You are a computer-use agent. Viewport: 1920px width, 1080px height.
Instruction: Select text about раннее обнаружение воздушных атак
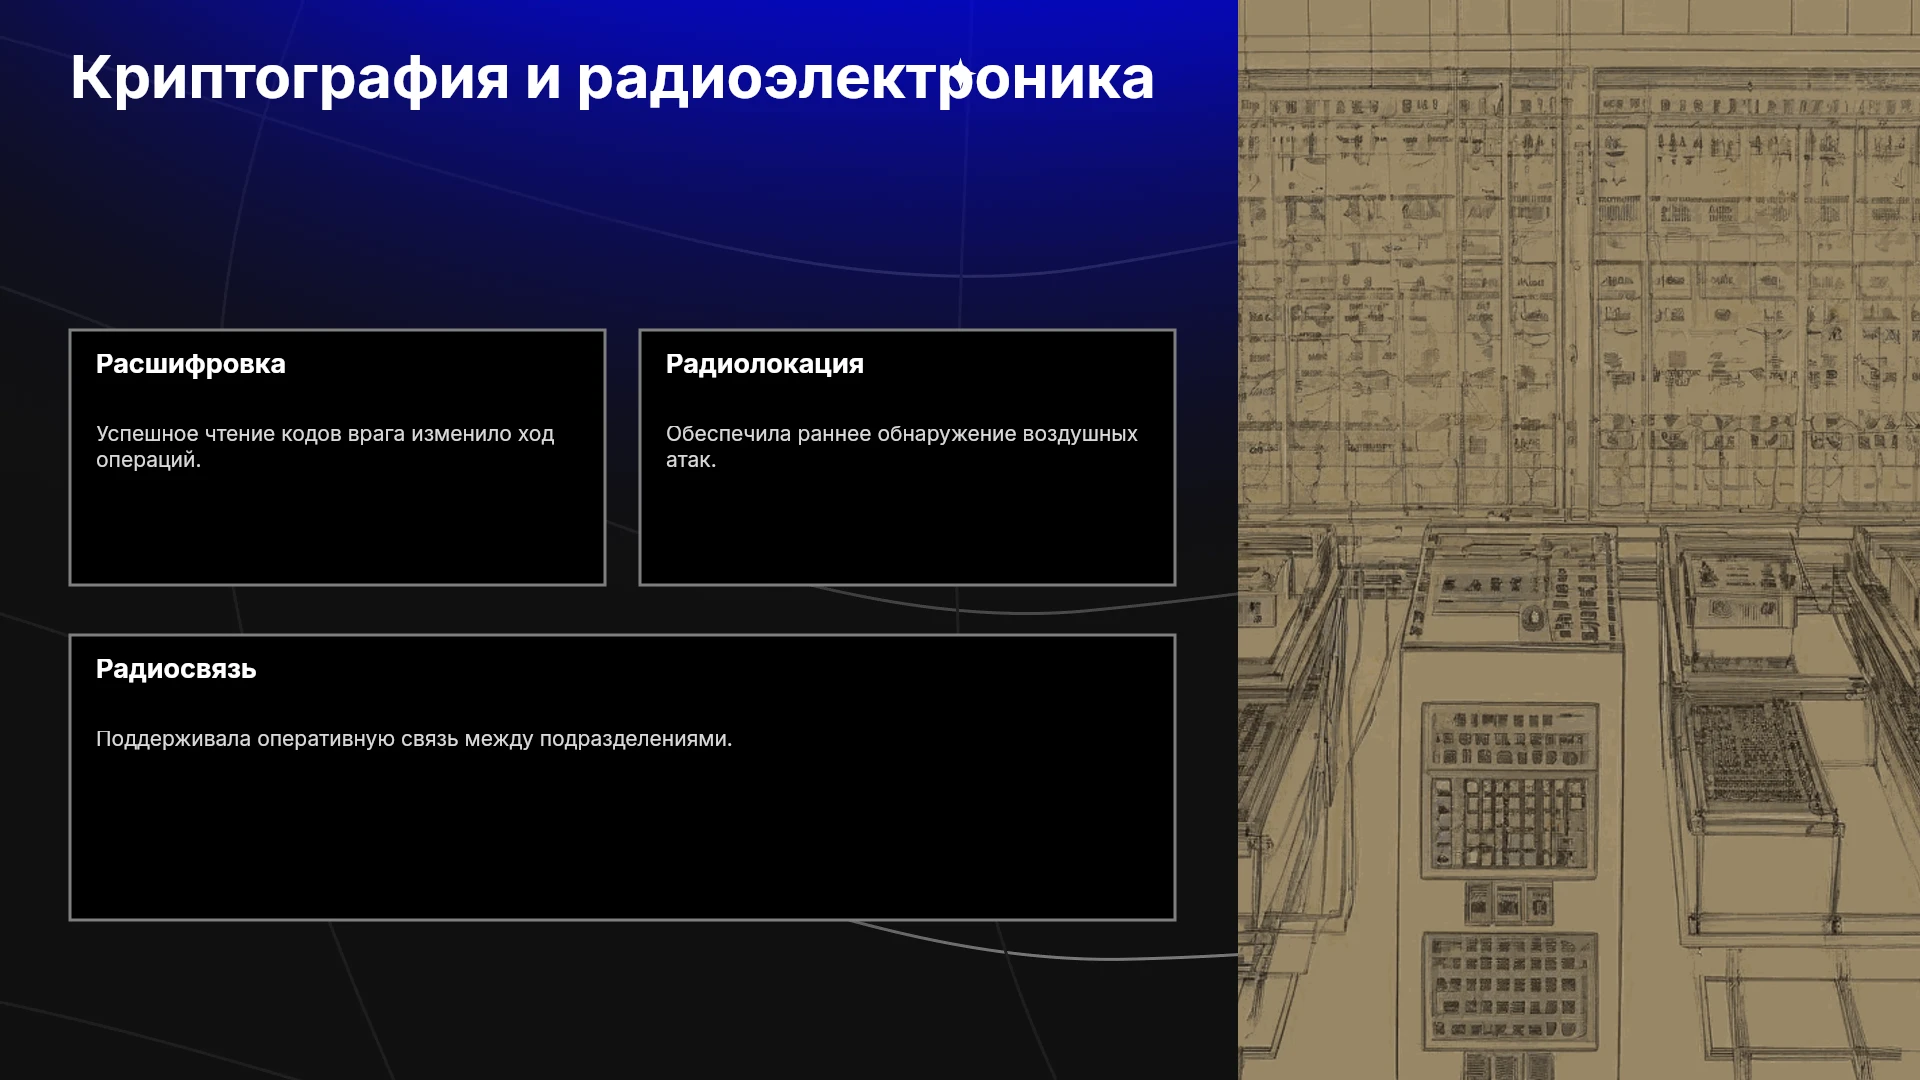coord(902,447)
